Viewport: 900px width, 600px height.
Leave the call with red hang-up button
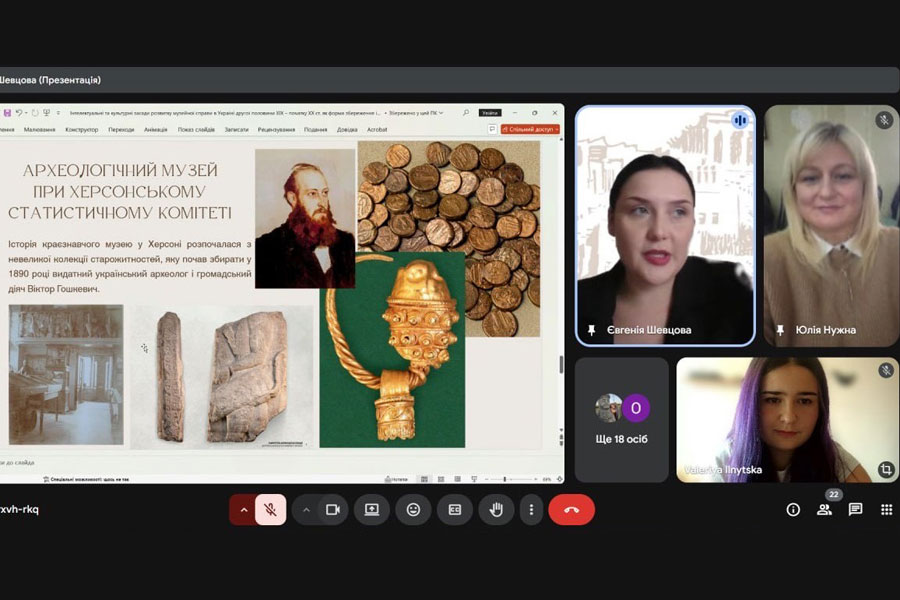click(x=571, y=510)
